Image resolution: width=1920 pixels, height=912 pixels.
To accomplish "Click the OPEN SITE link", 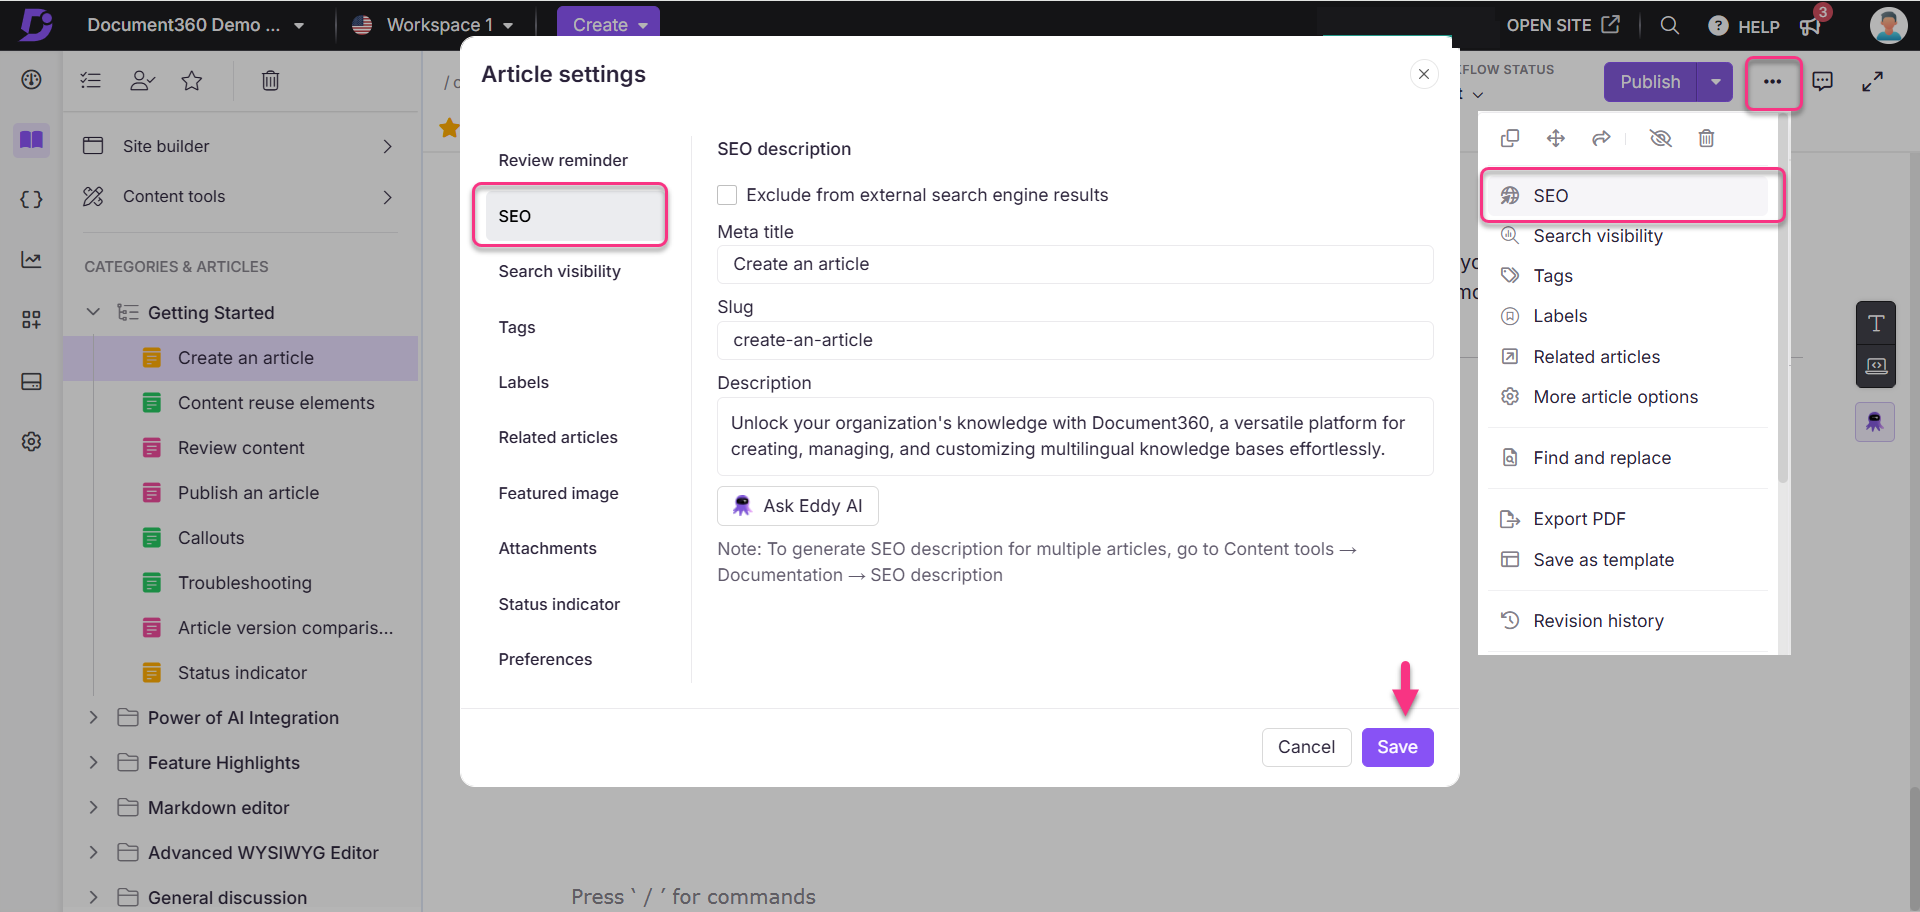I will (x=1563, y=25).
